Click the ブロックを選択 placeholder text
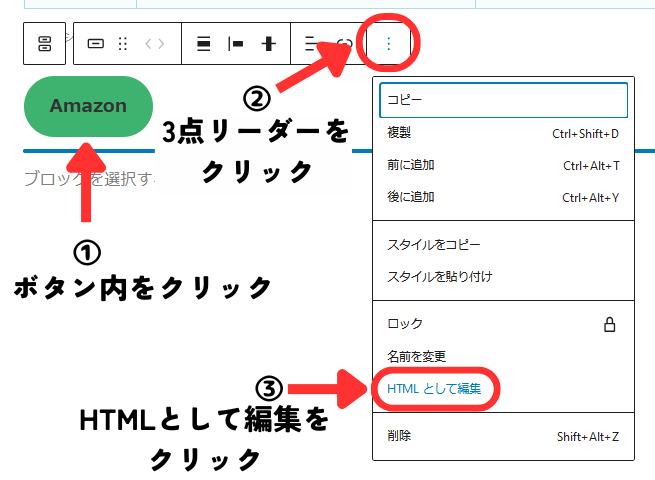 click(x=89, y=179)
